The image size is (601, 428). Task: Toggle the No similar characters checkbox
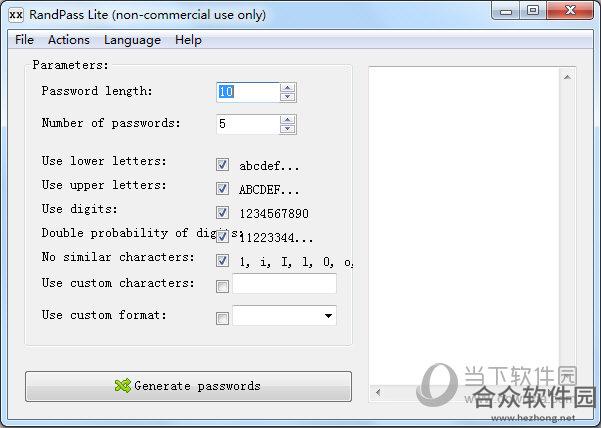(x=222, y=261)
